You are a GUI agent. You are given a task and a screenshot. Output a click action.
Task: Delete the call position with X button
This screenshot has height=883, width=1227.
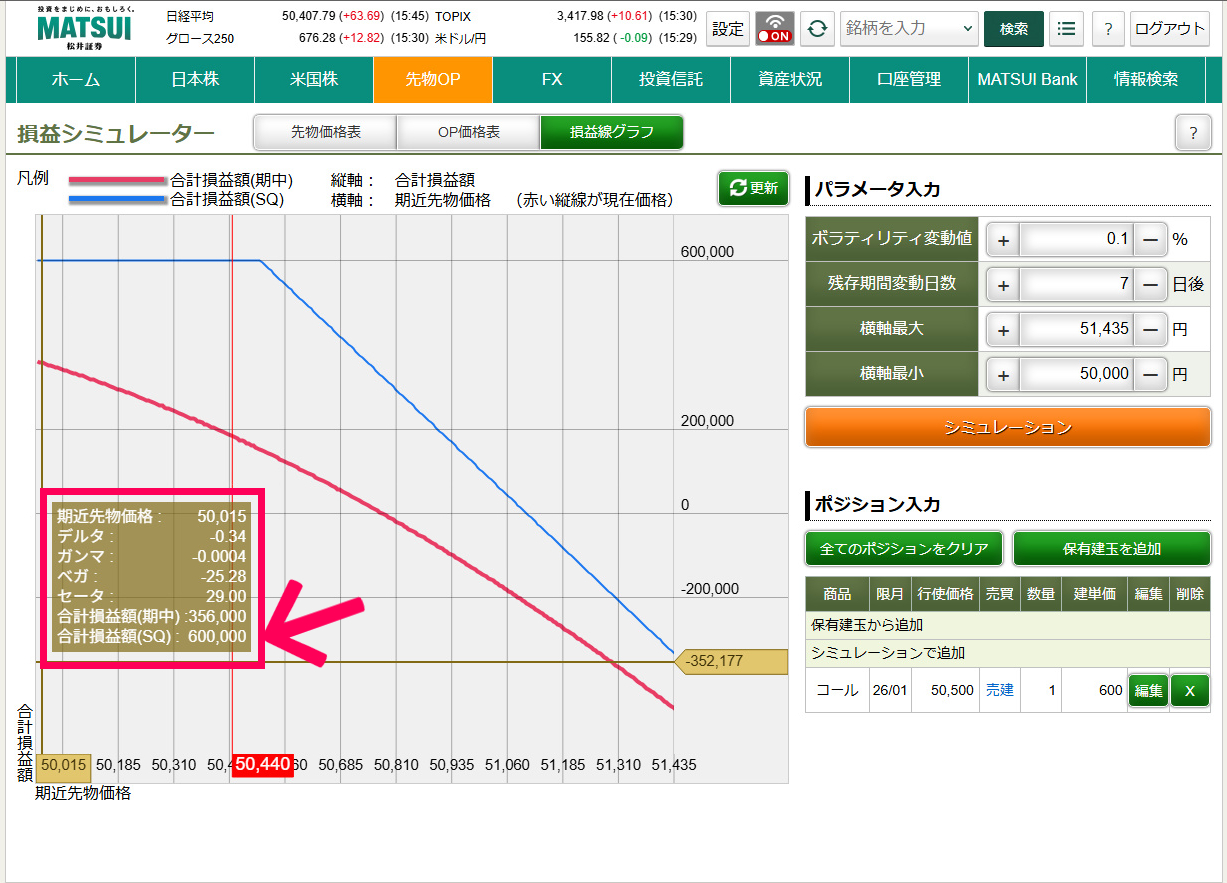(1189, 690)
